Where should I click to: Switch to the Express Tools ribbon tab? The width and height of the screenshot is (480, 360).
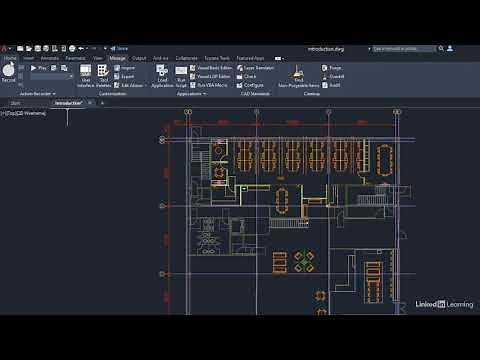coord(217,58)
